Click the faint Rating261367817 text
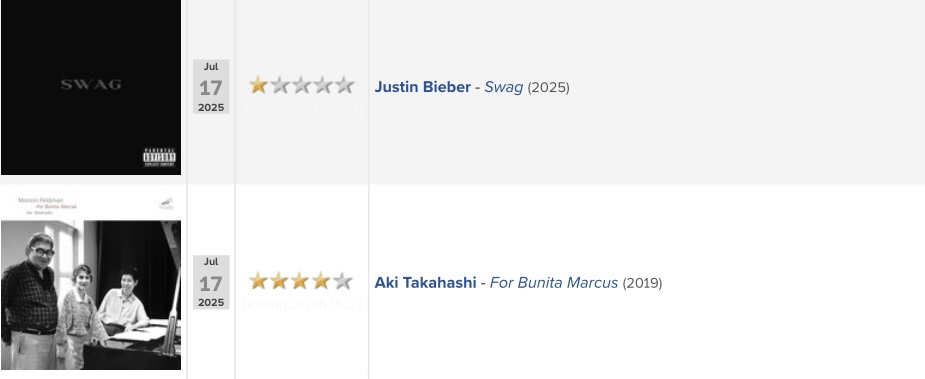The width and height of the screenshot is (925, 379). click(301, 305)
